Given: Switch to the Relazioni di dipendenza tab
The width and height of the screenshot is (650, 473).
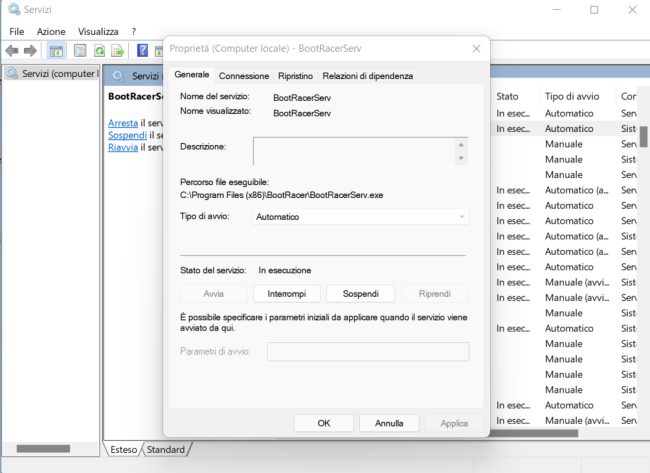Looking at the screenshot, I should (x=367, y=76).
